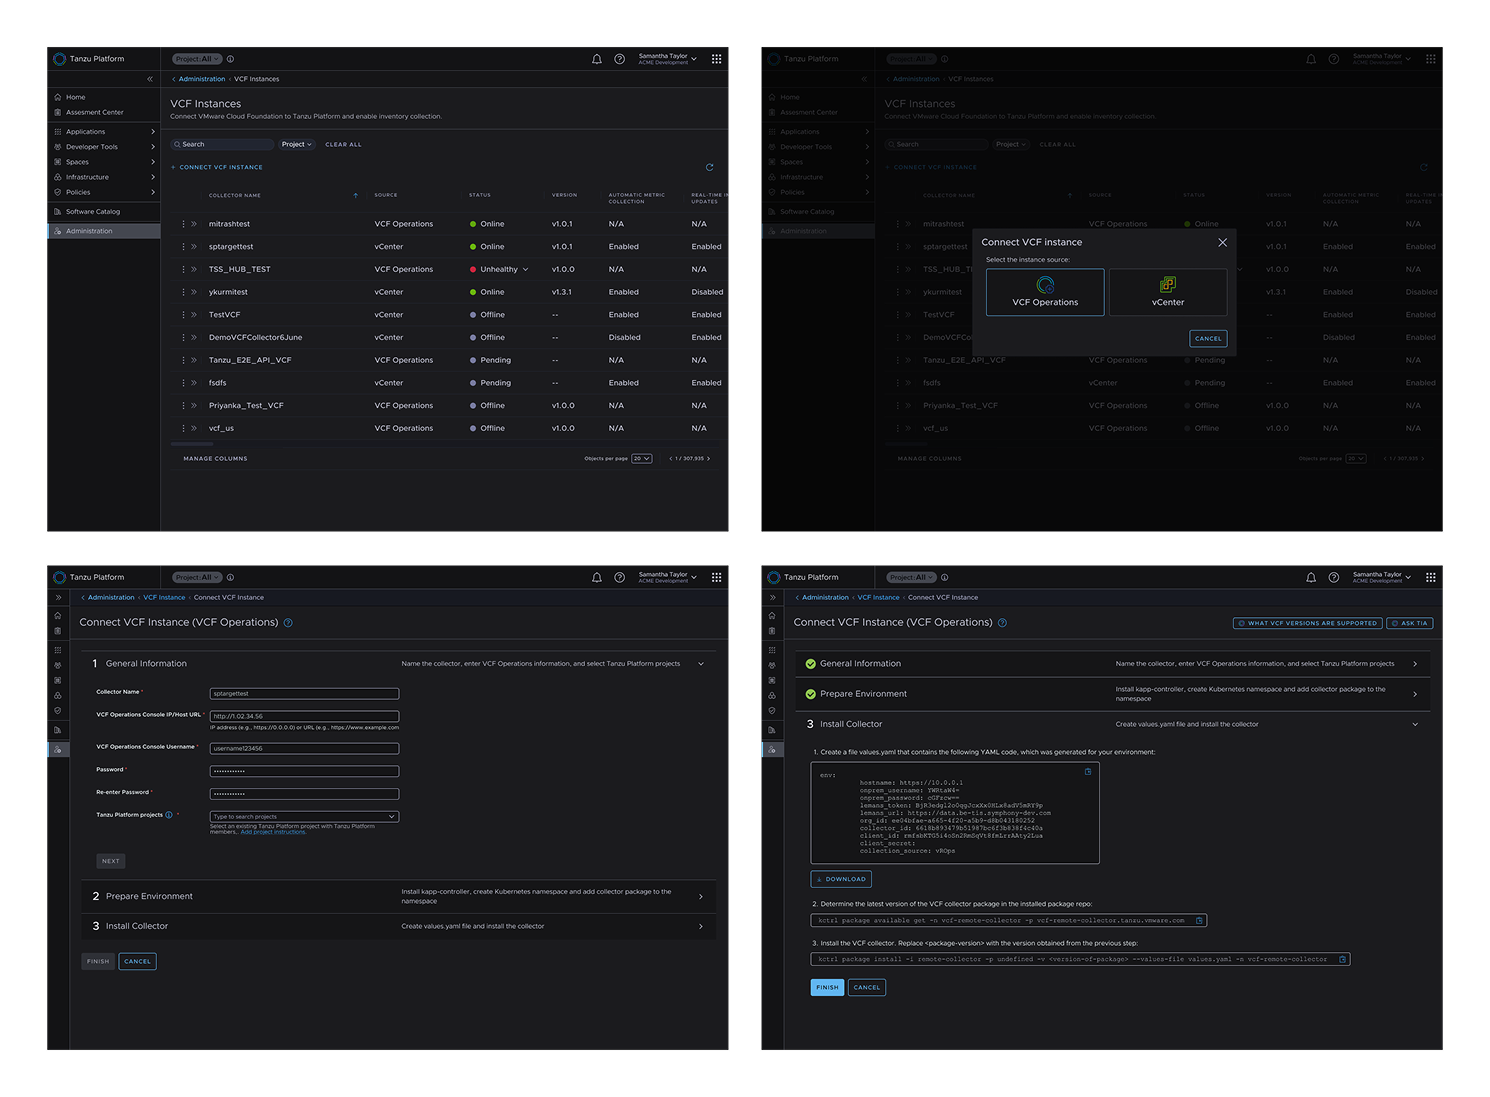Click the Re-enter Password field
This screenshot has width=1490, height=1097.
click(x=304, y=794)
